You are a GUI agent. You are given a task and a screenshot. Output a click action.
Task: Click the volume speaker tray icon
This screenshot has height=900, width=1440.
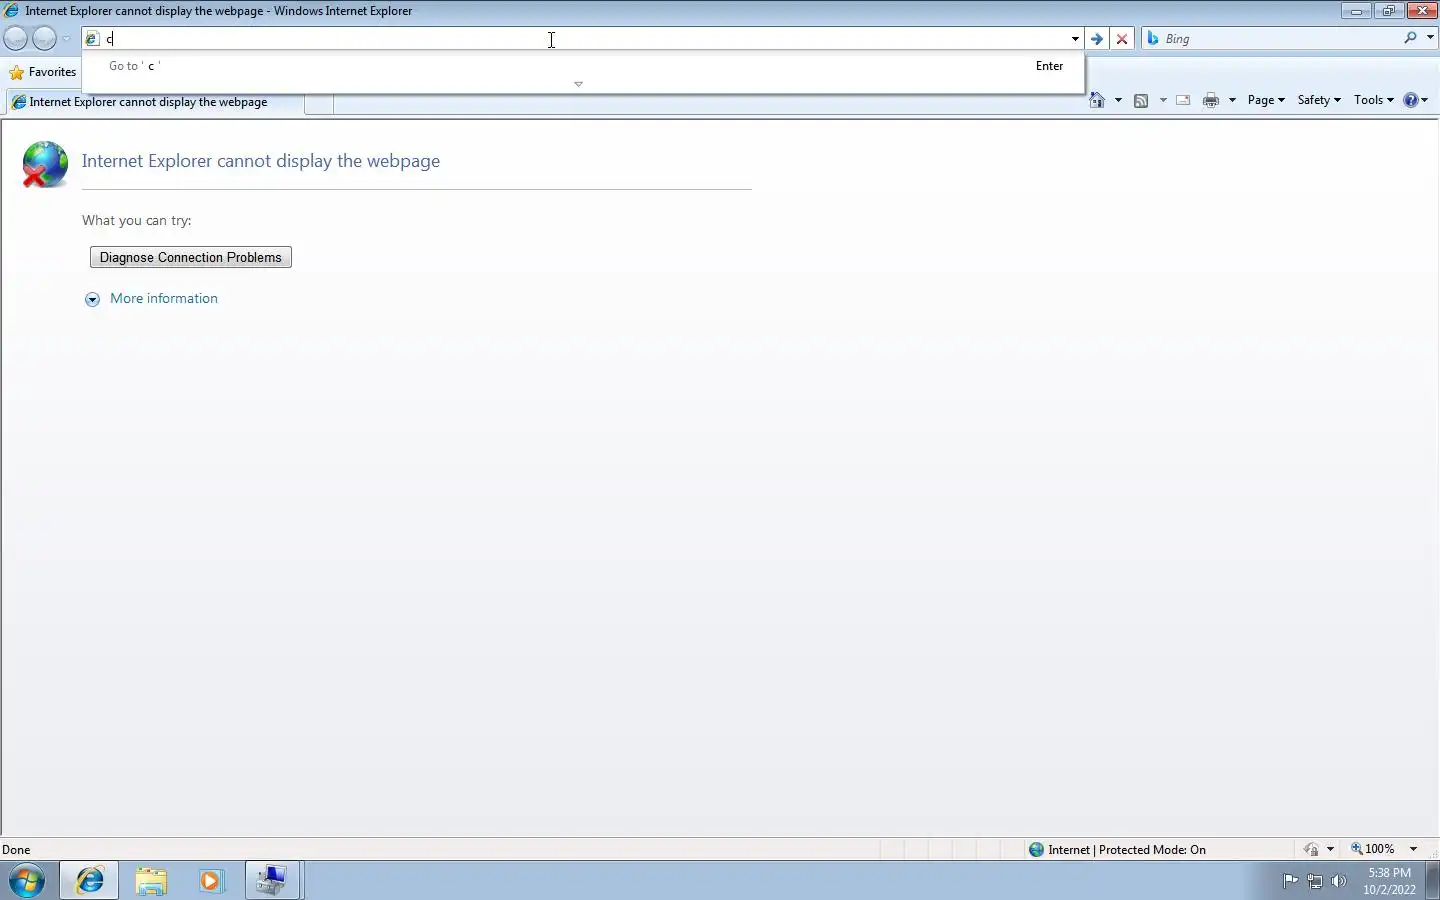tap(1339, 881)
